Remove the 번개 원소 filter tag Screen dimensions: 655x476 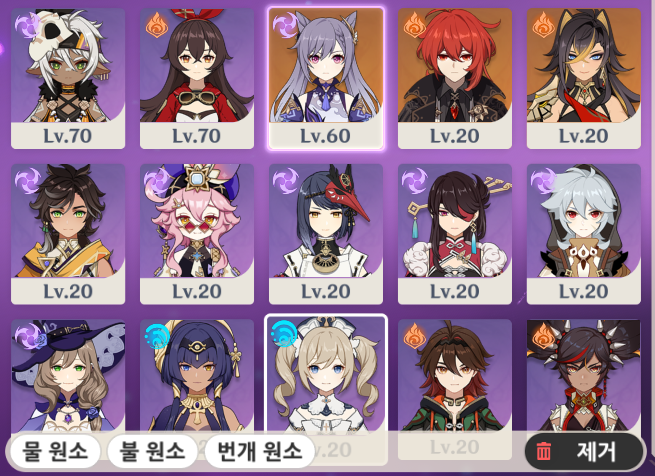pyautogui.click(x=259, y=451)
